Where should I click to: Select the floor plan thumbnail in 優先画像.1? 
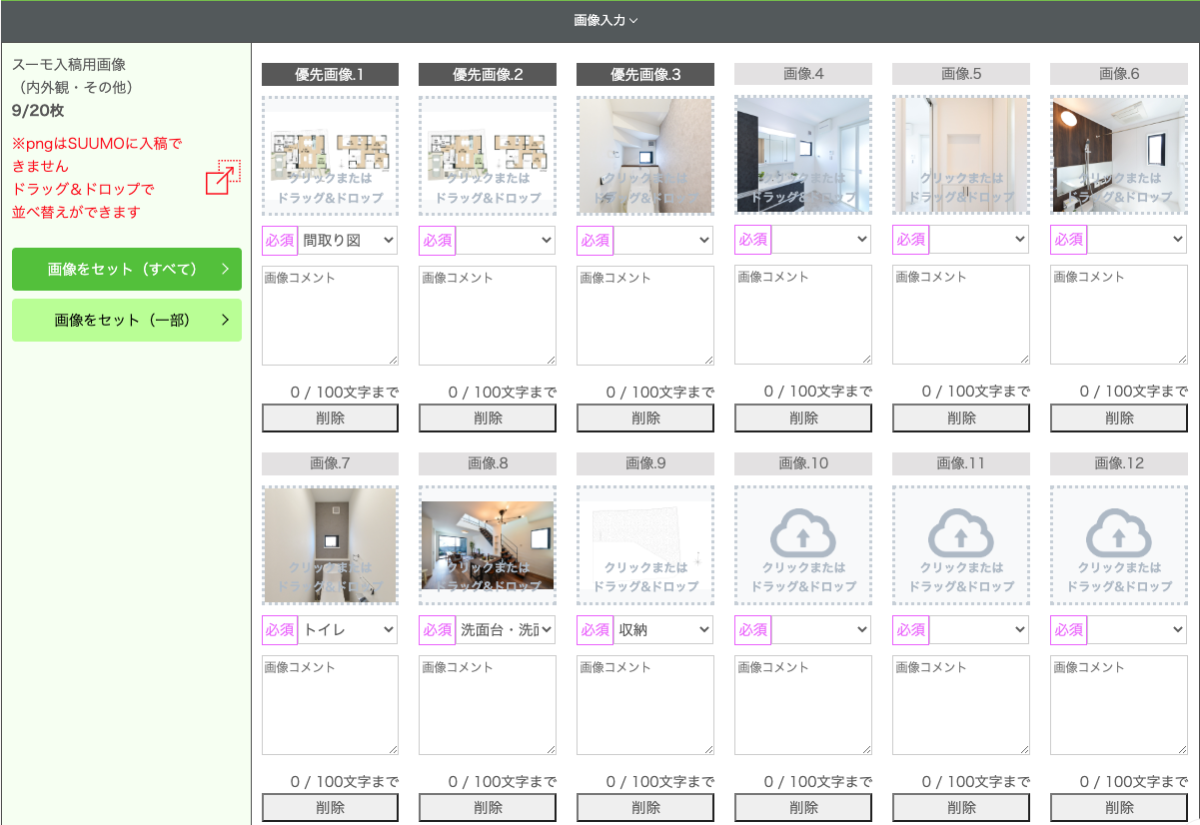click(x=330, y=155)
